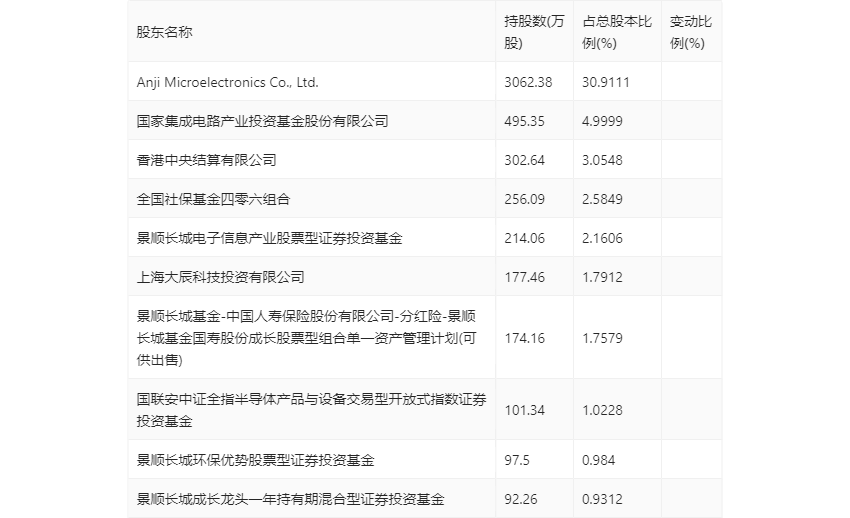Select the 92.26 shares value
The width and height of the screenshot is (850, 518).
tap(520, 500)
